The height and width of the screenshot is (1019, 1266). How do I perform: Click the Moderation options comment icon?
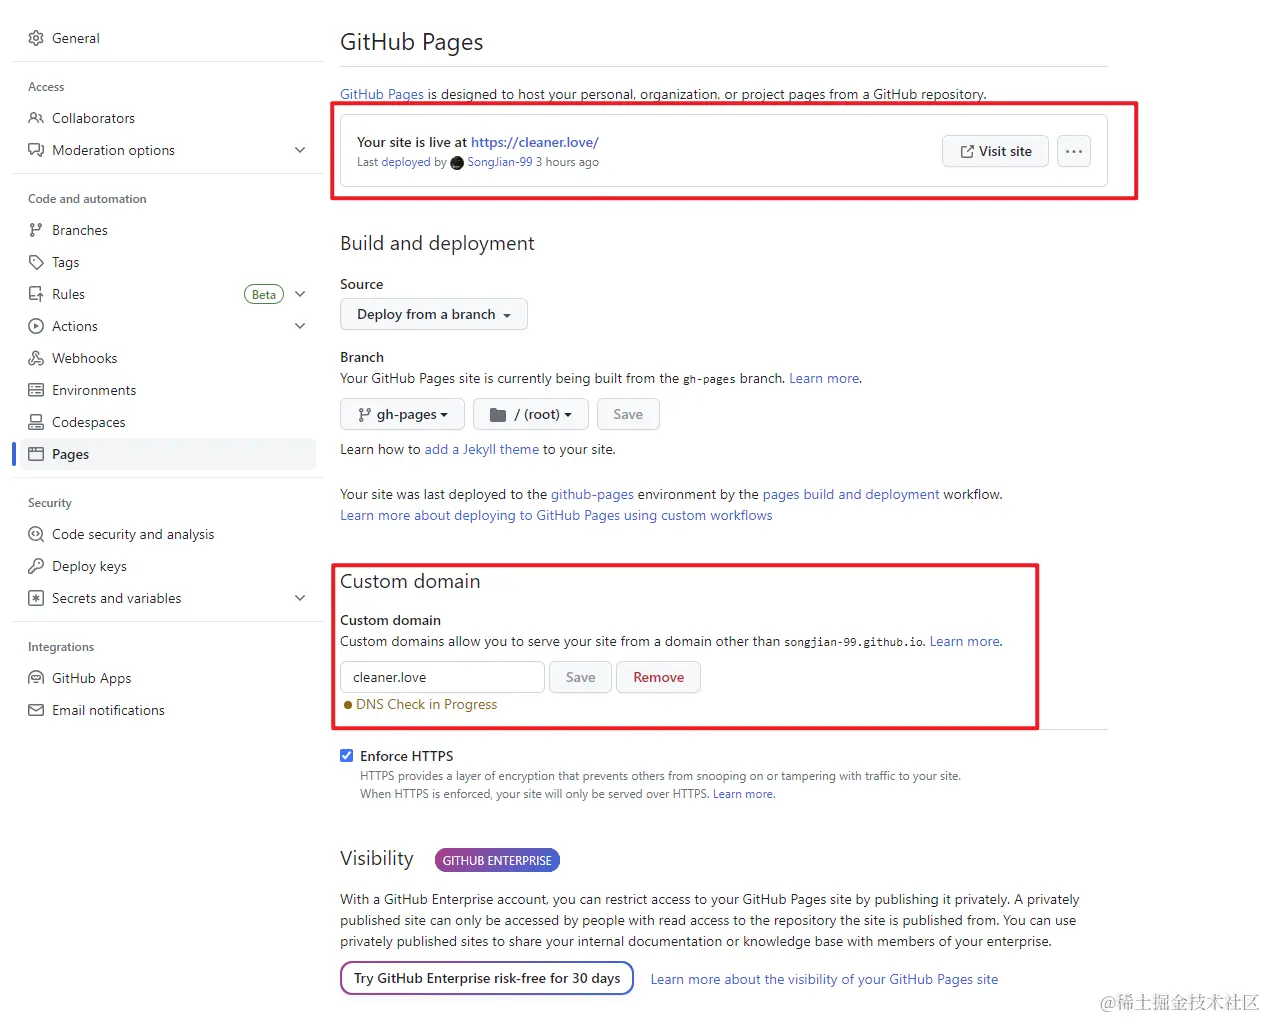36,150
